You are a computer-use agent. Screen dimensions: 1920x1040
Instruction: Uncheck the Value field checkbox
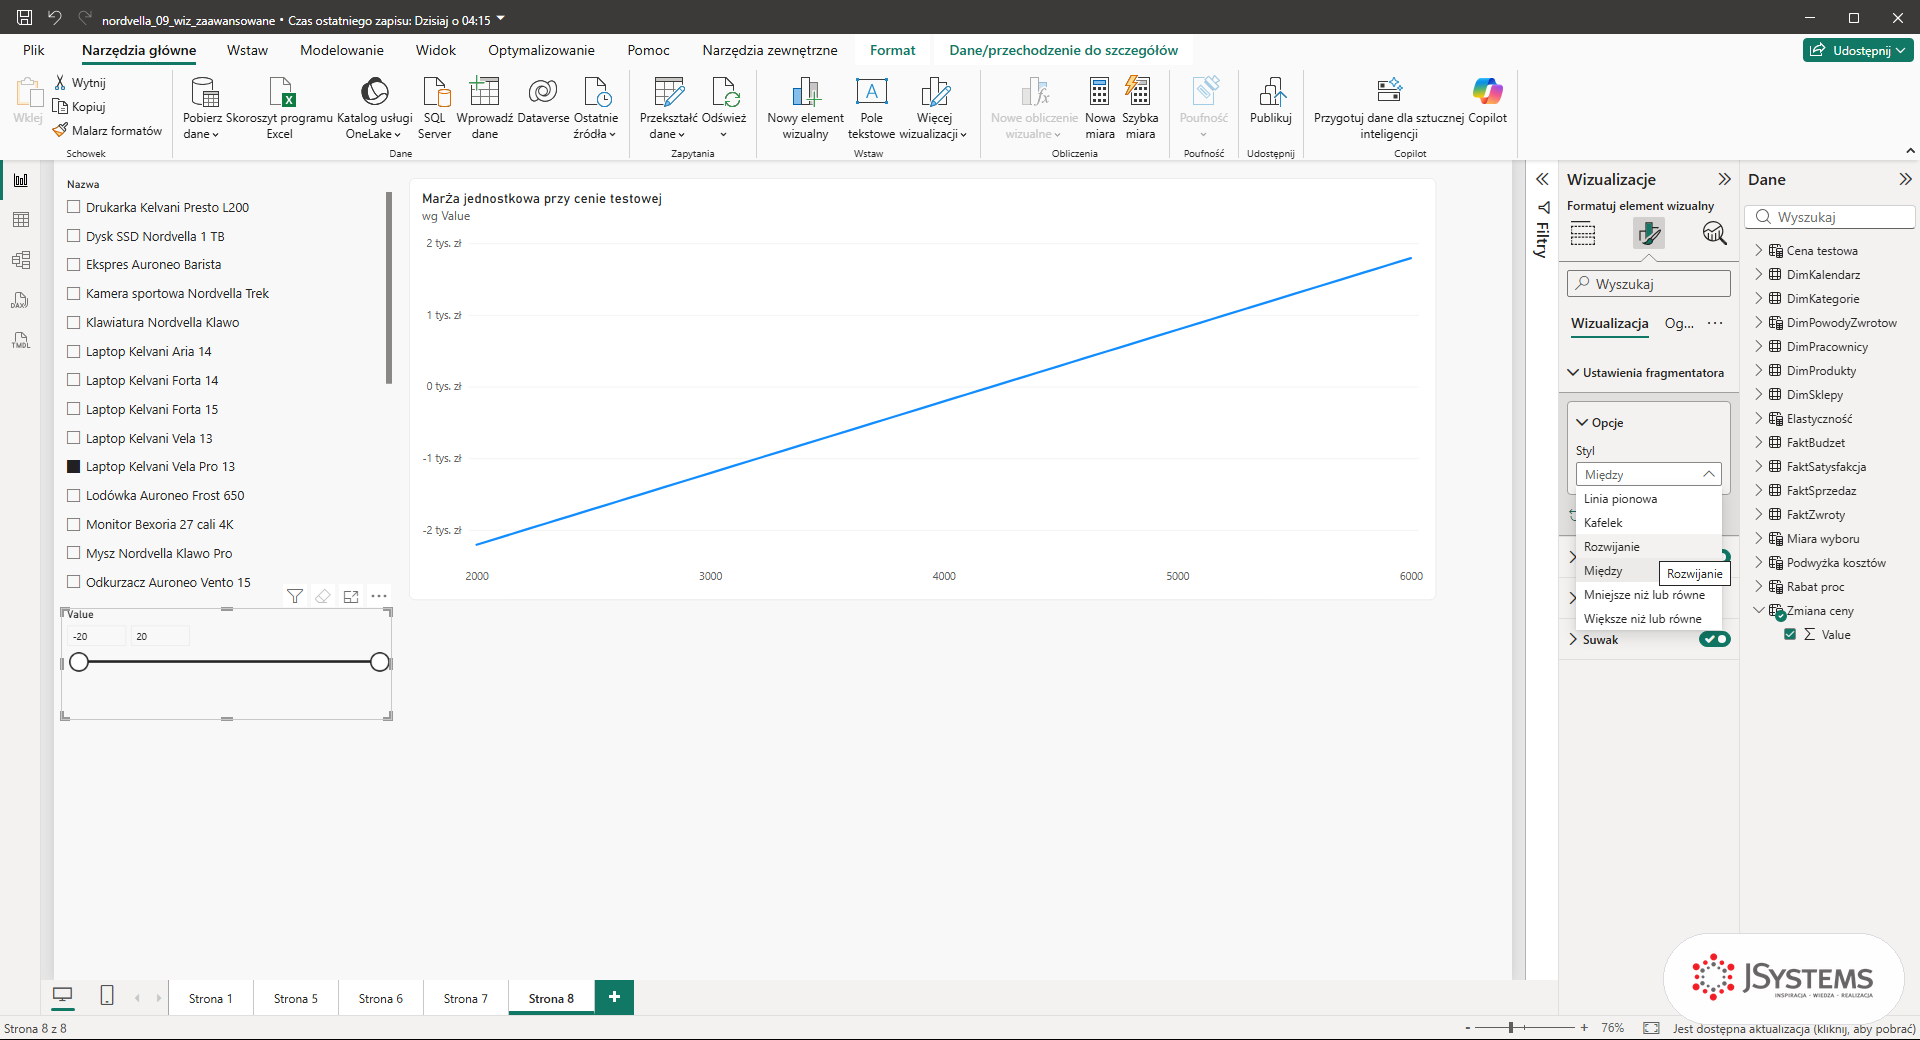1790,634
